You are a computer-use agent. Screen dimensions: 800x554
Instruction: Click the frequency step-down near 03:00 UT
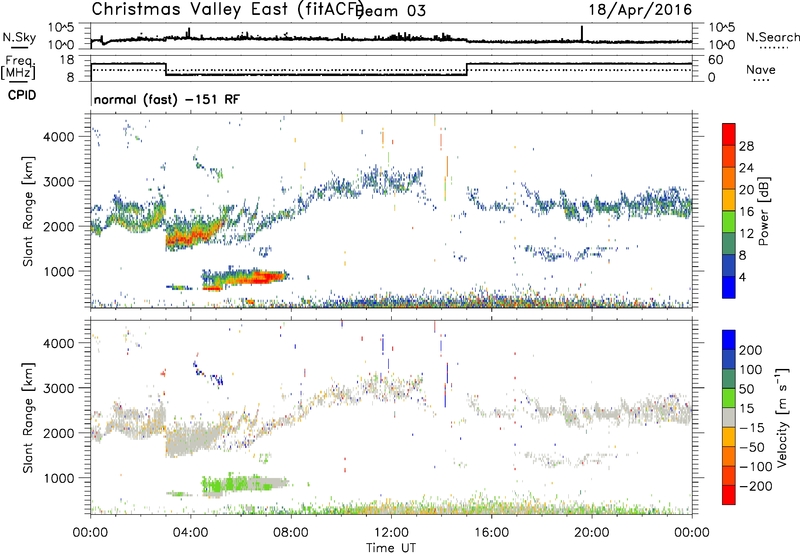point(166,69)
